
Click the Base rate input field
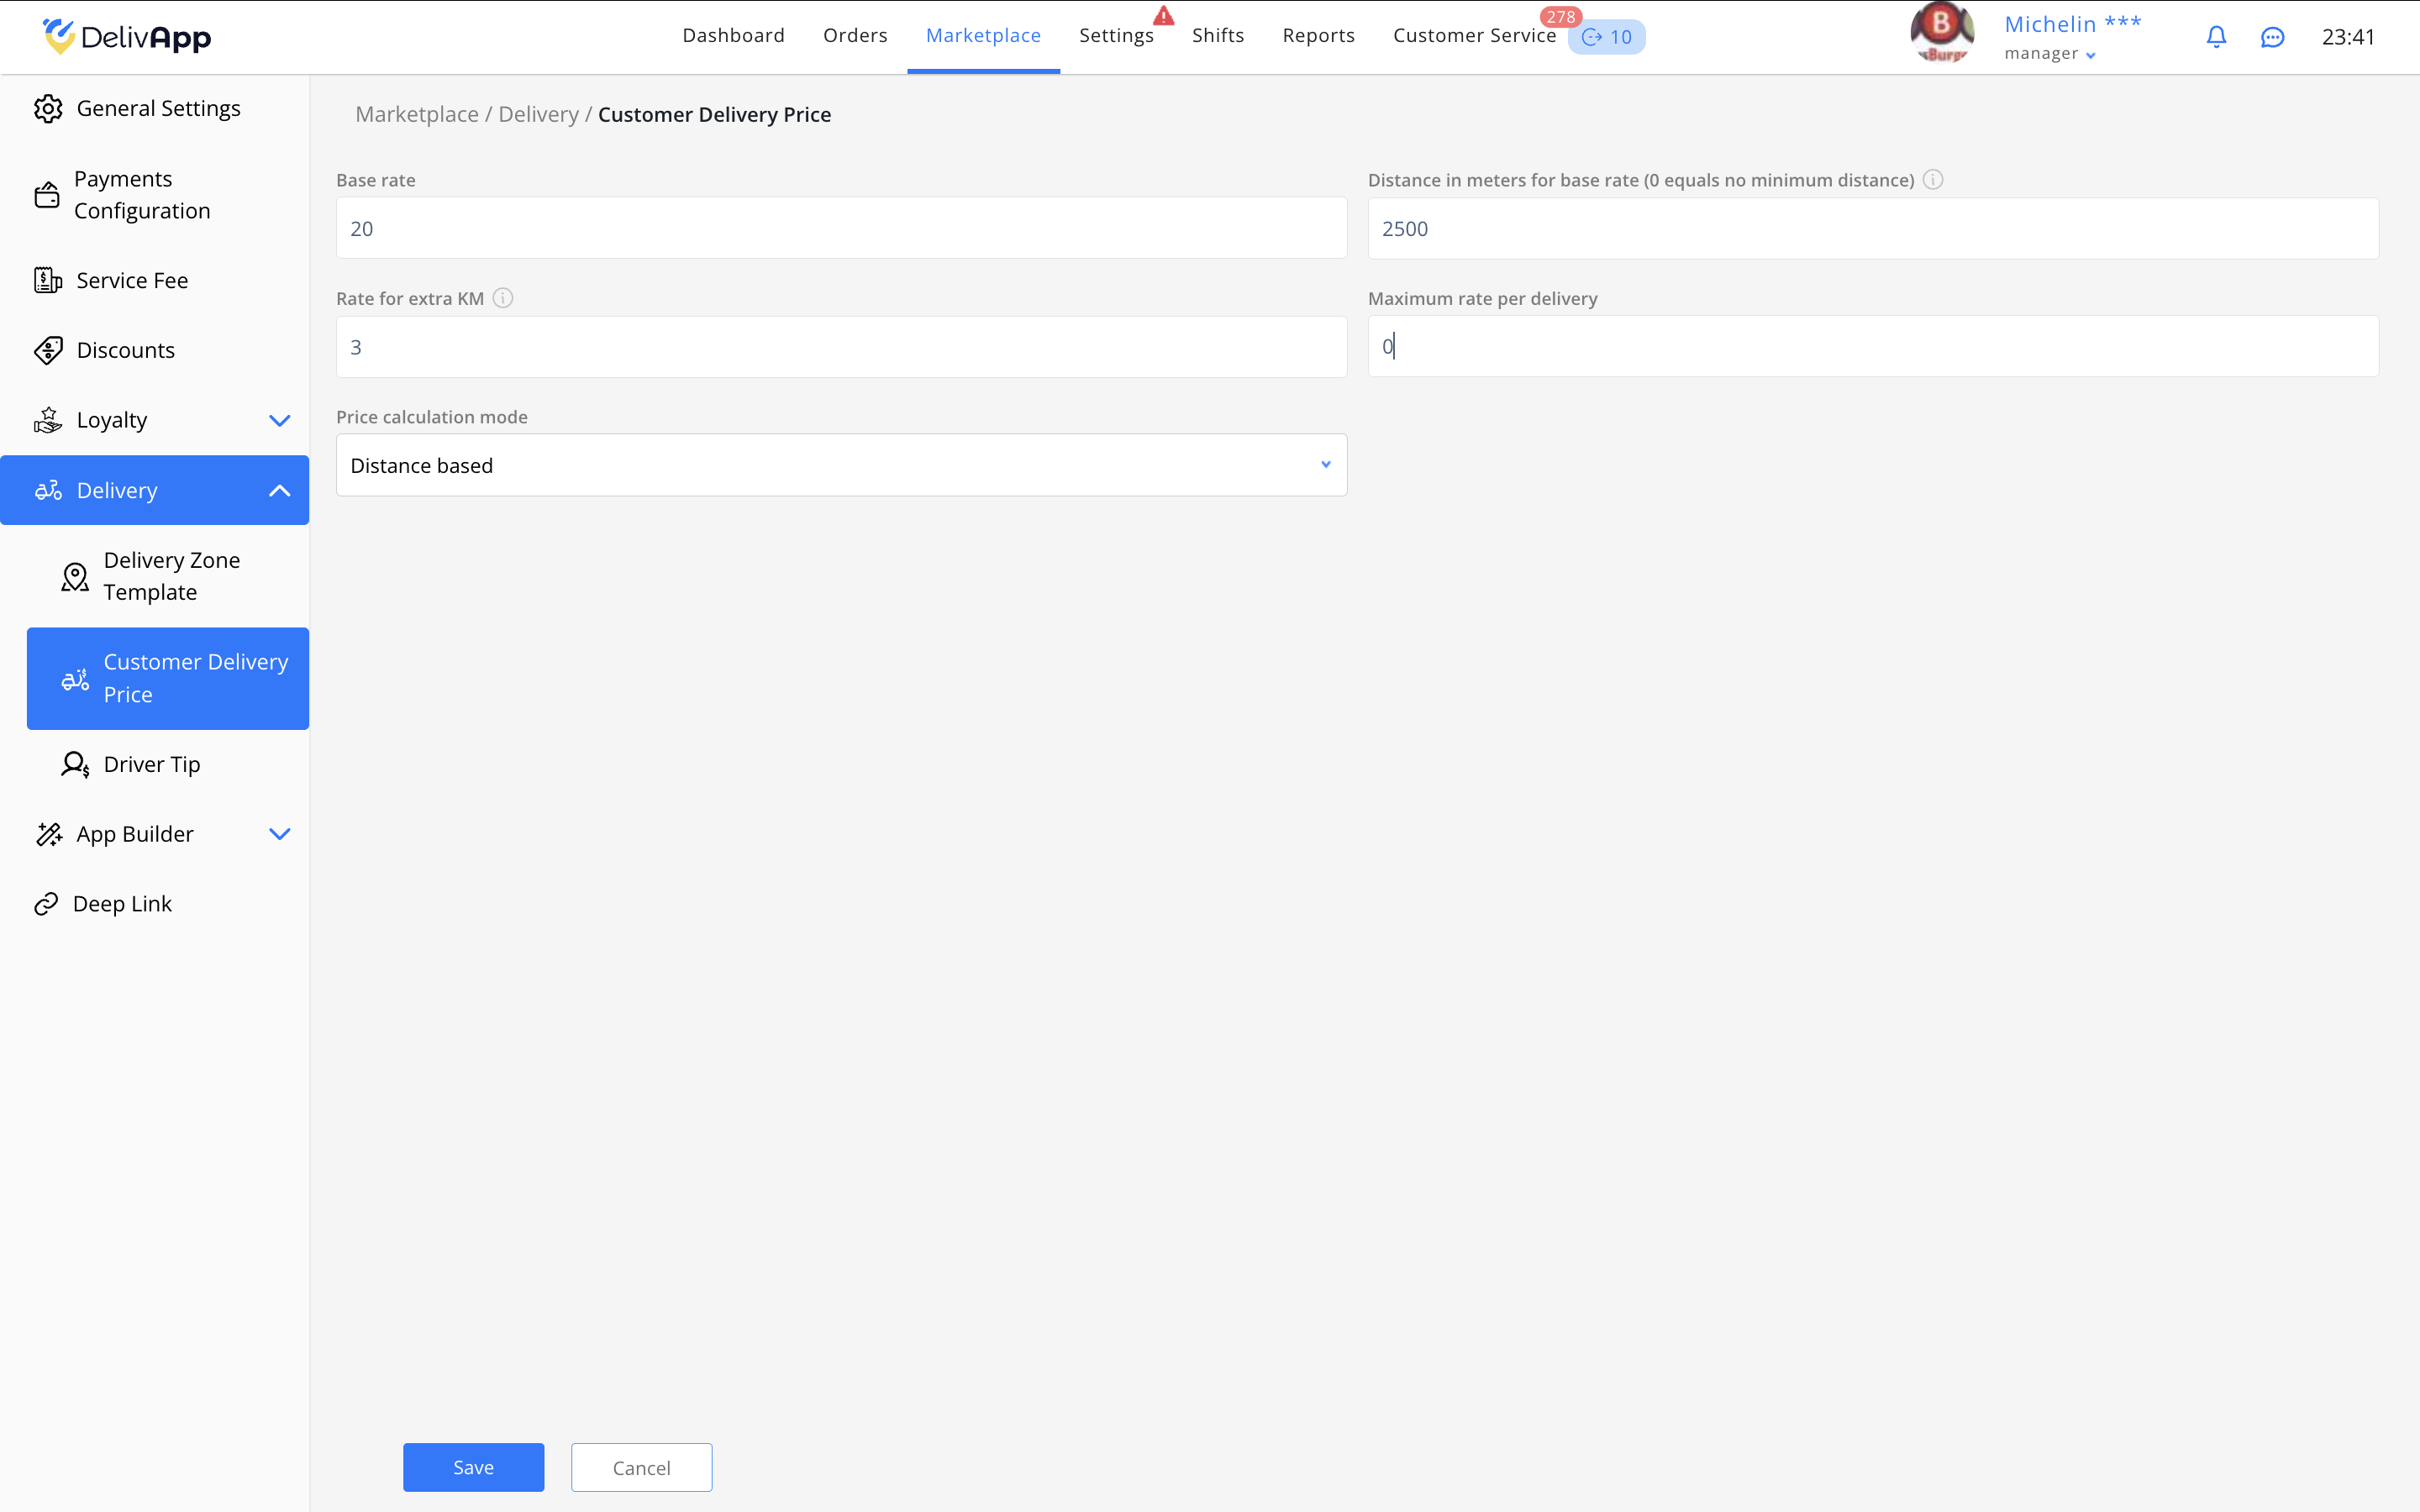pos(841,228)
